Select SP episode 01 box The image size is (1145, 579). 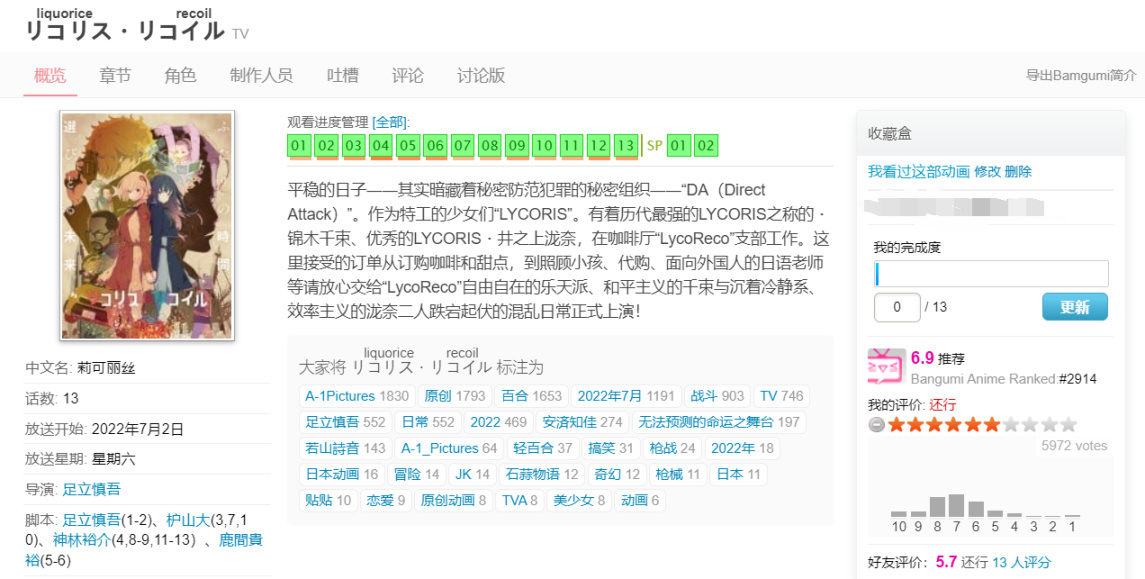pyautogui.click(x=678, y=145)
